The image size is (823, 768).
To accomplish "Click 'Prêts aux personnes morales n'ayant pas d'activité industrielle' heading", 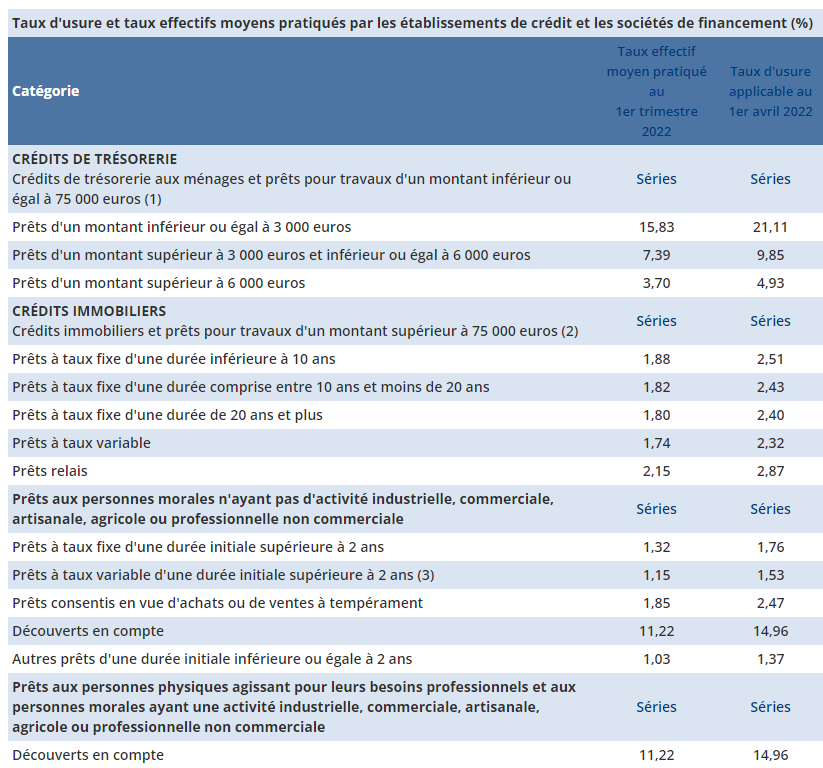I will pyautogui.click(x=283, y=509).
